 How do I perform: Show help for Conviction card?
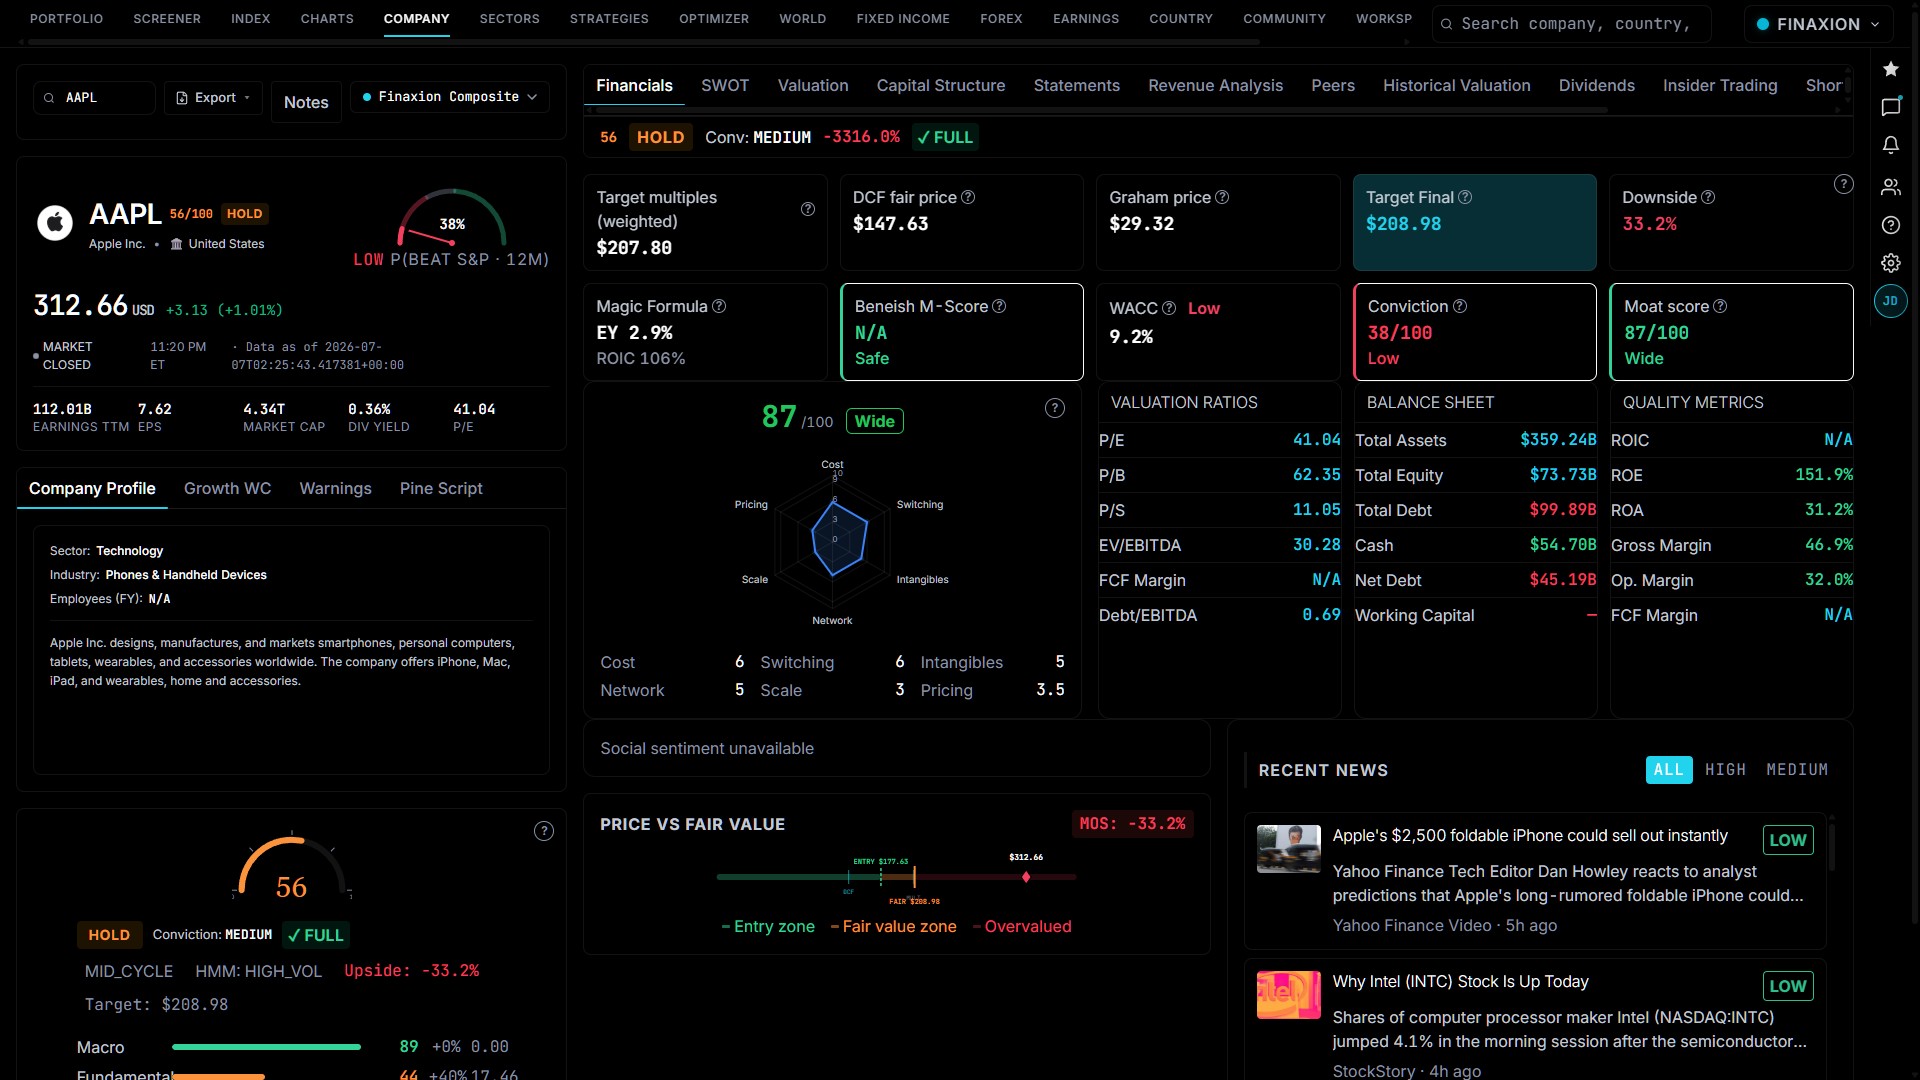1460,306
